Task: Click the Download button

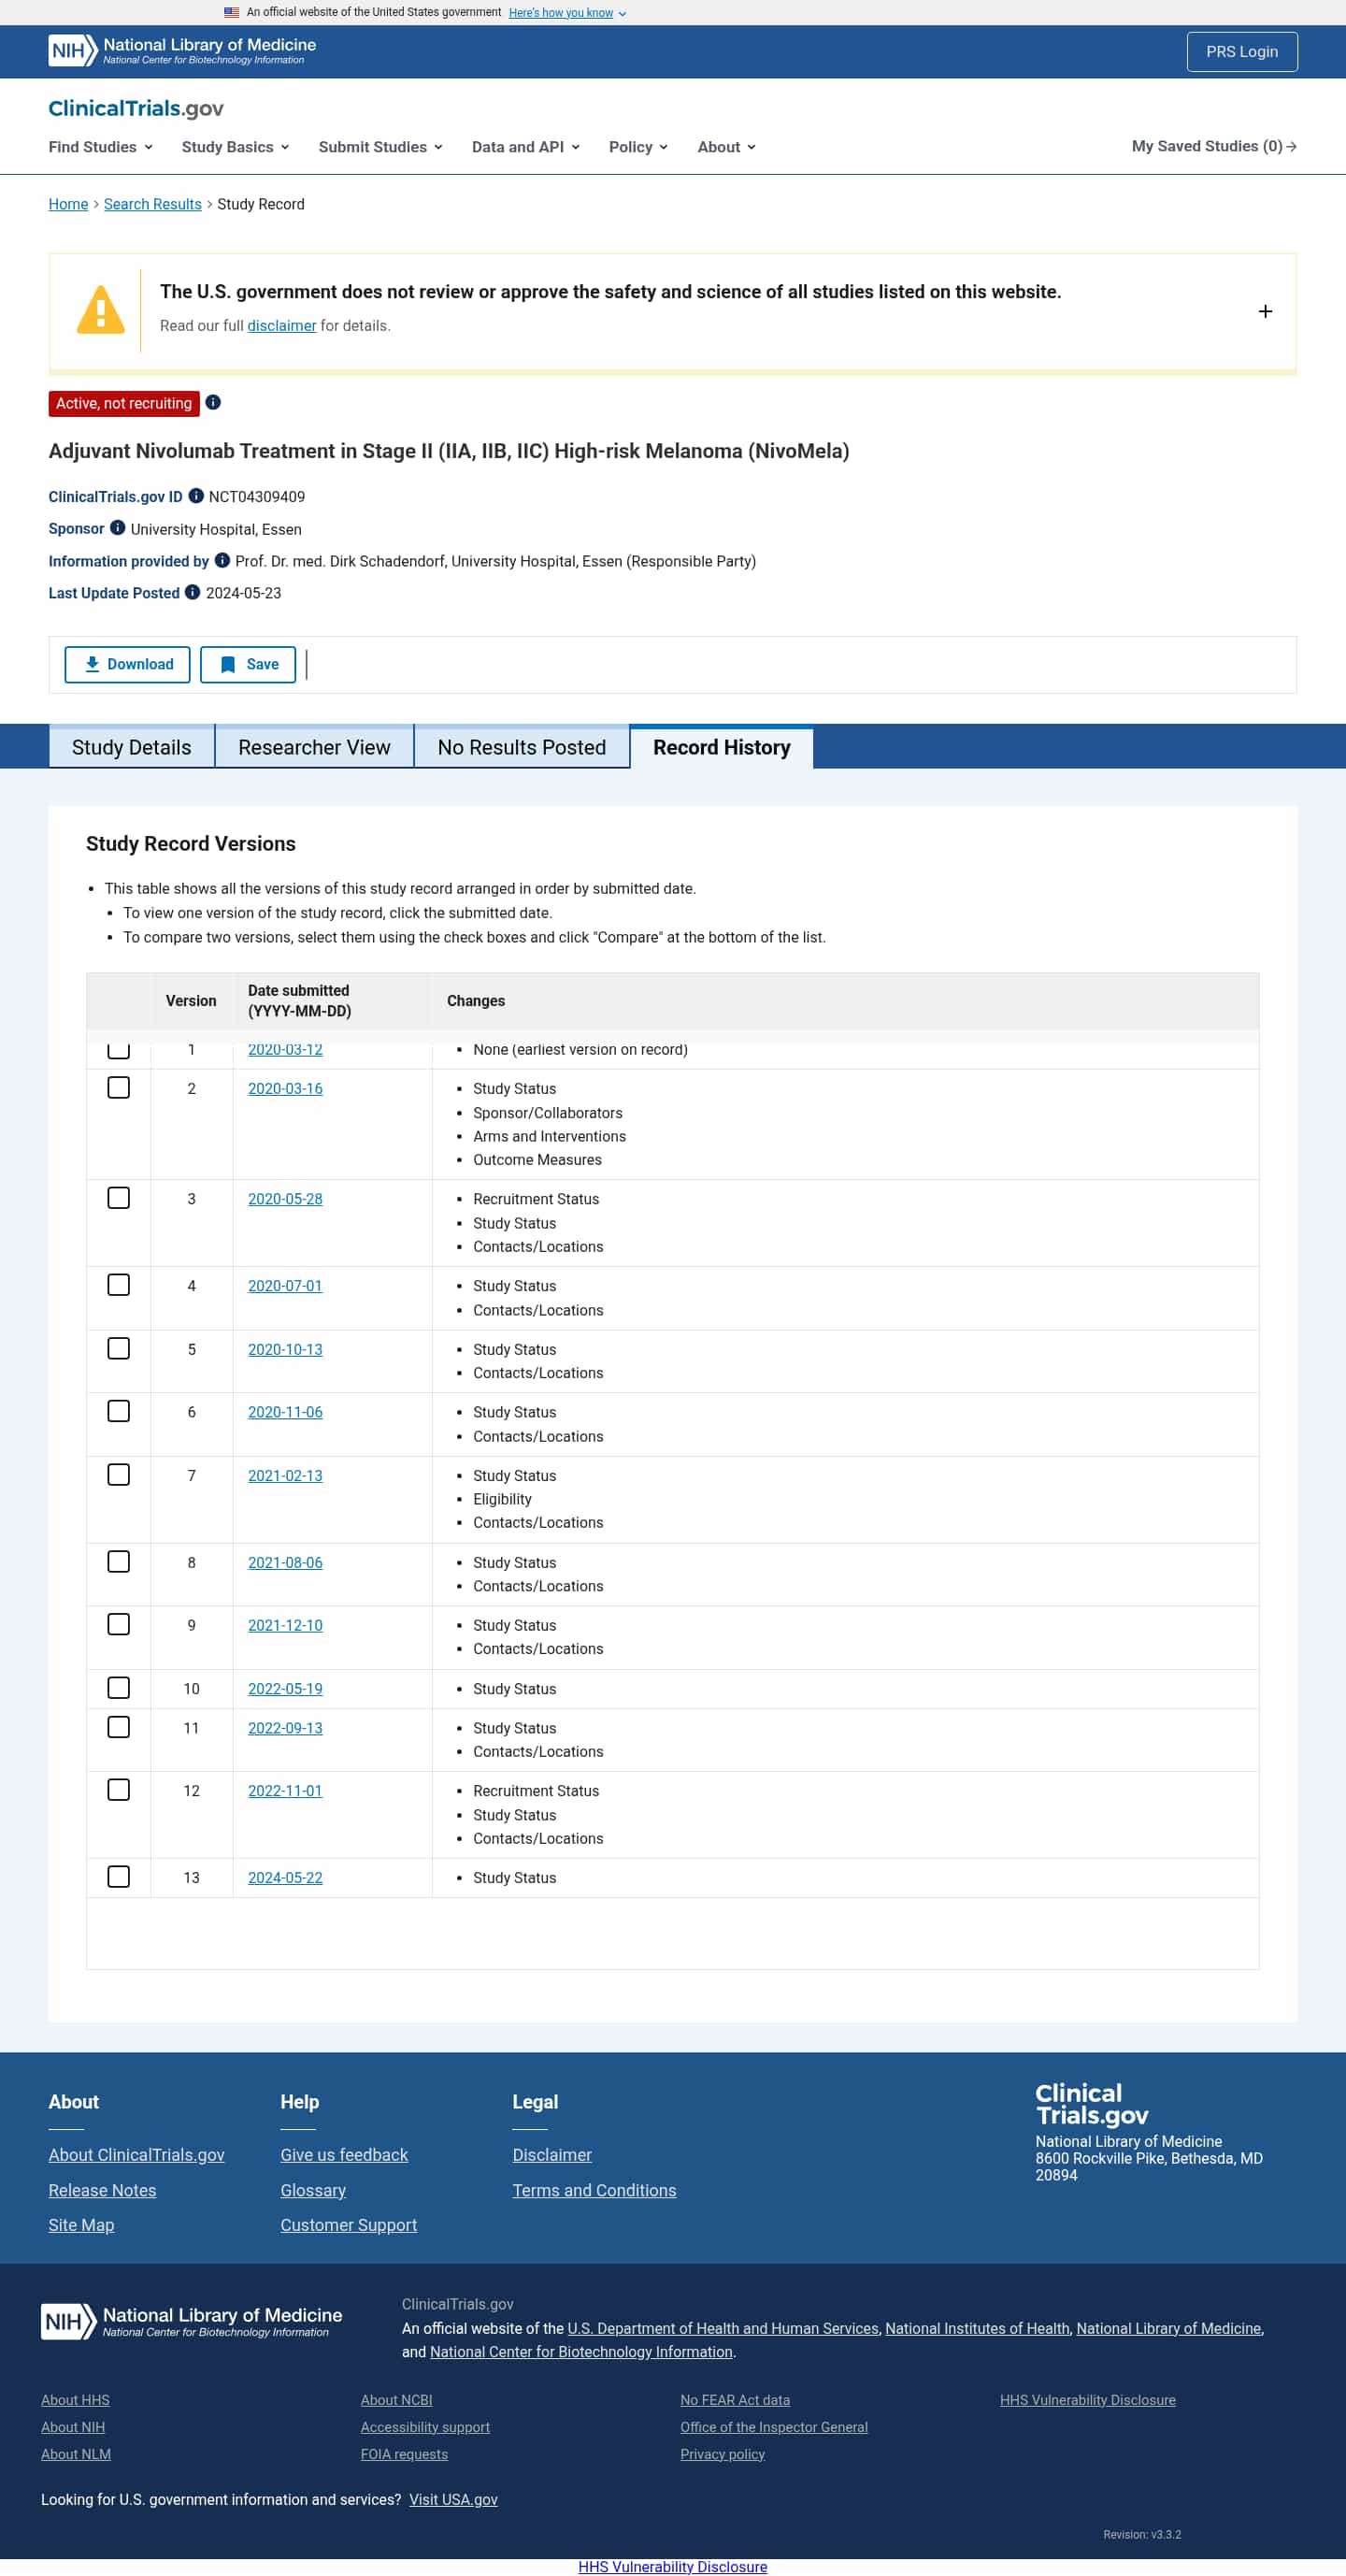Action: pos(127,664)
